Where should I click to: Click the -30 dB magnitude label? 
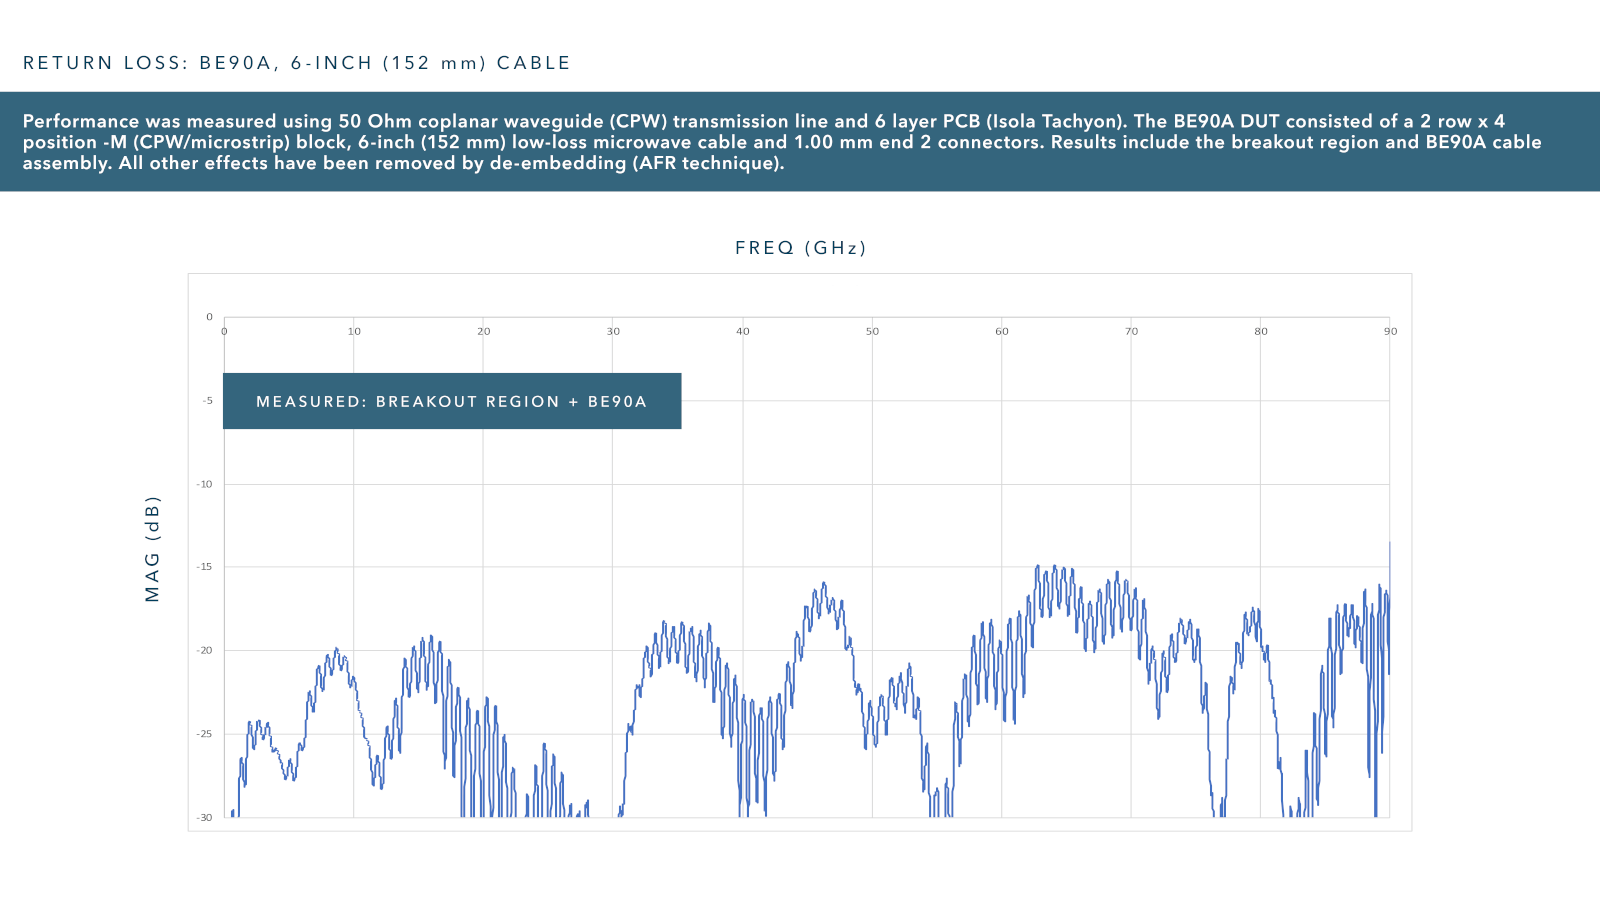(x=203, y=817)
